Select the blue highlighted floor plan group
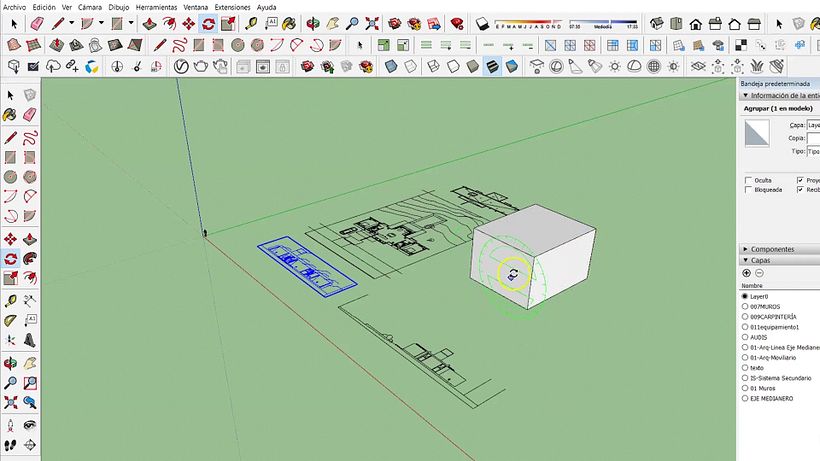This screenshot has width=820, height=461. (x=307, y=267)
